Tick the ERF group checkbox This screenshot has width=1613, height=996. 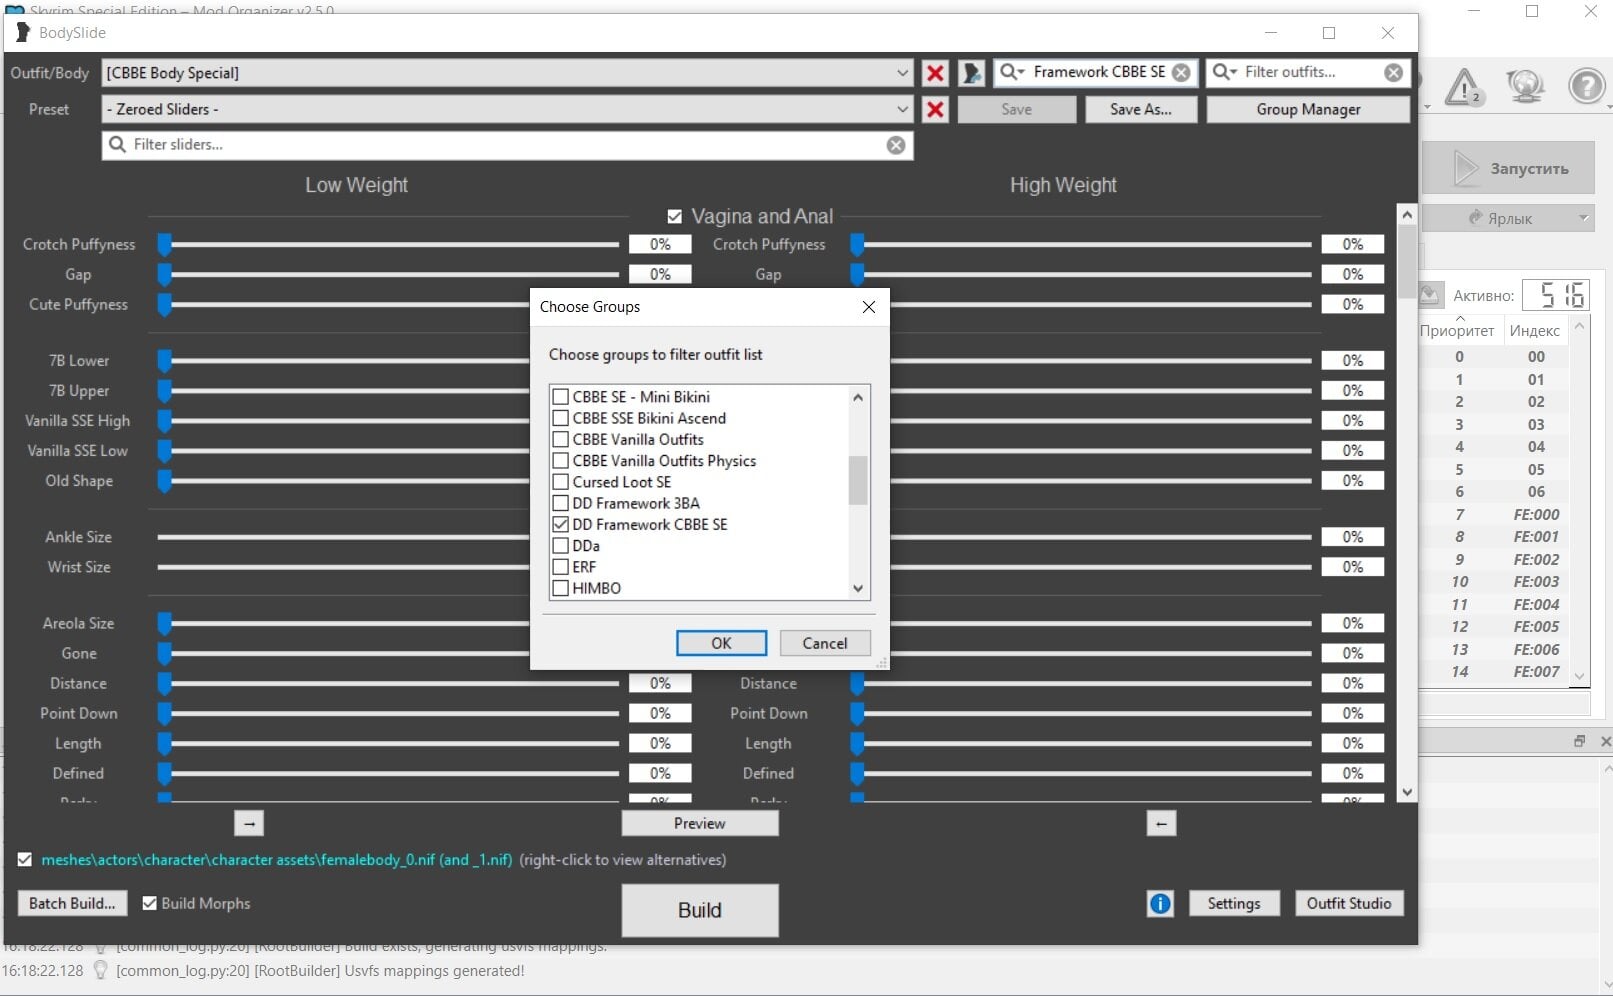(561, 567)
